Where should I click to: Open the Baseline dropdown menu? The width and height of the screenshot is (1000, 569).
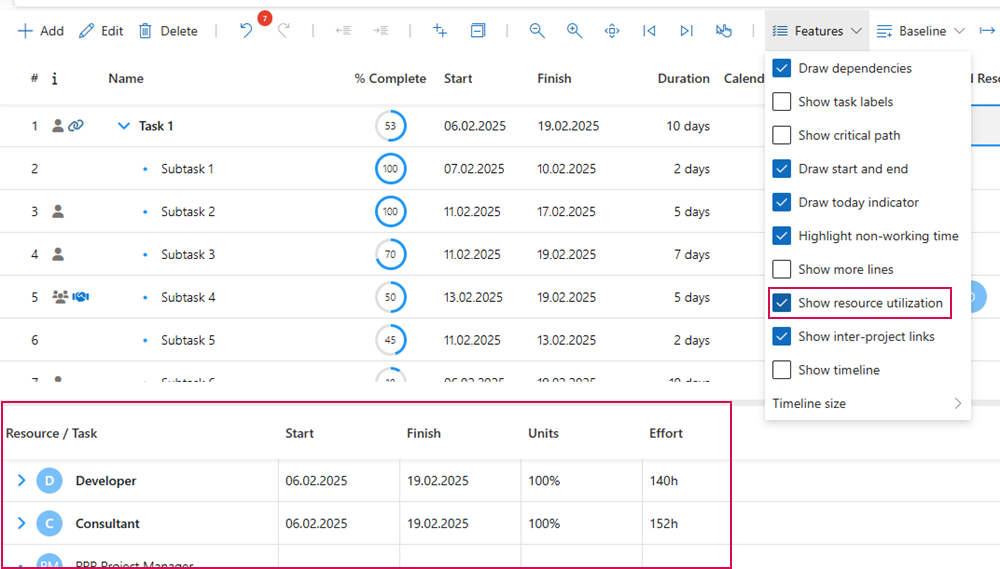[920, 31]
